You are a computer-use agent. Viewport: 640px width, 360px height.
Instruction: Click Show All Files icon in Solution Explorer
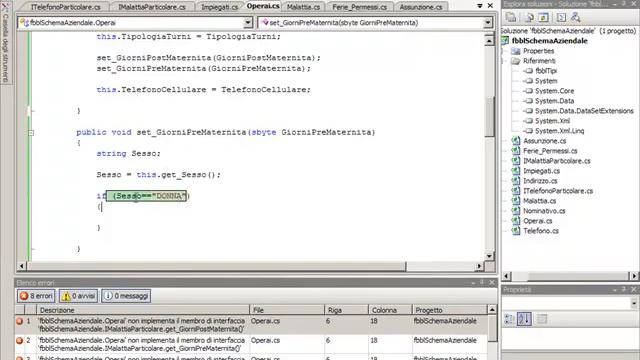(529, 18)
